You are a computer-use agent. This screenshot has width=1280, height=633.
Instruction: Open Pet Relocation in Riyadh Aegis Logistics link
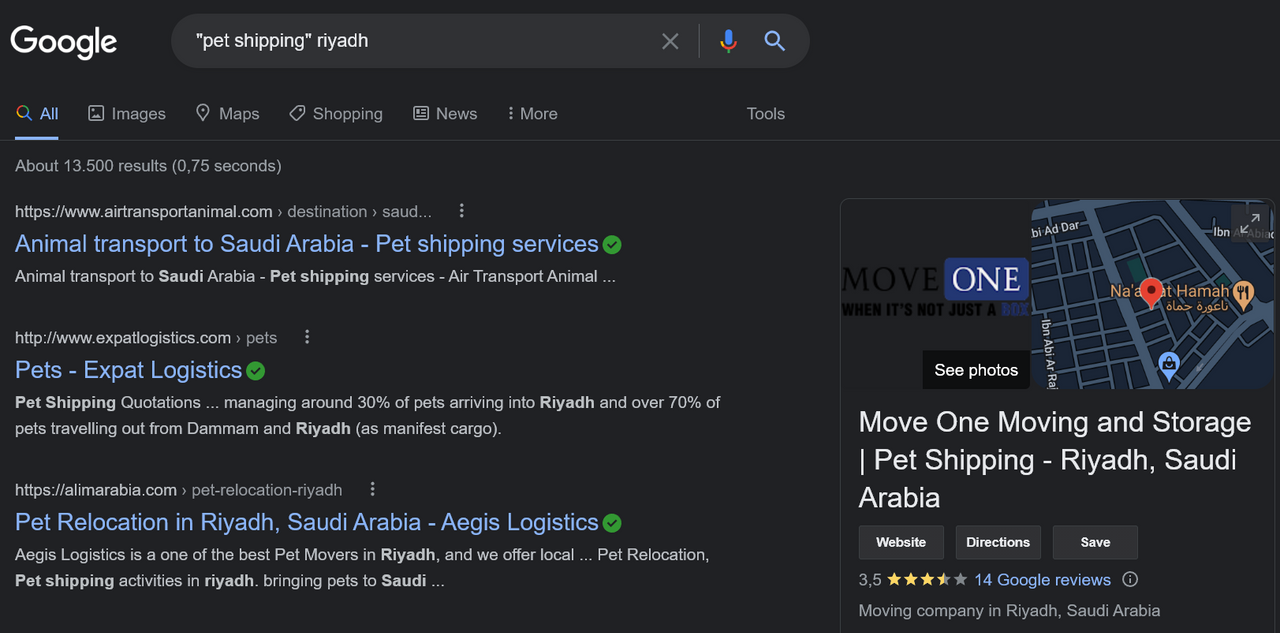[x=307, y=522]
